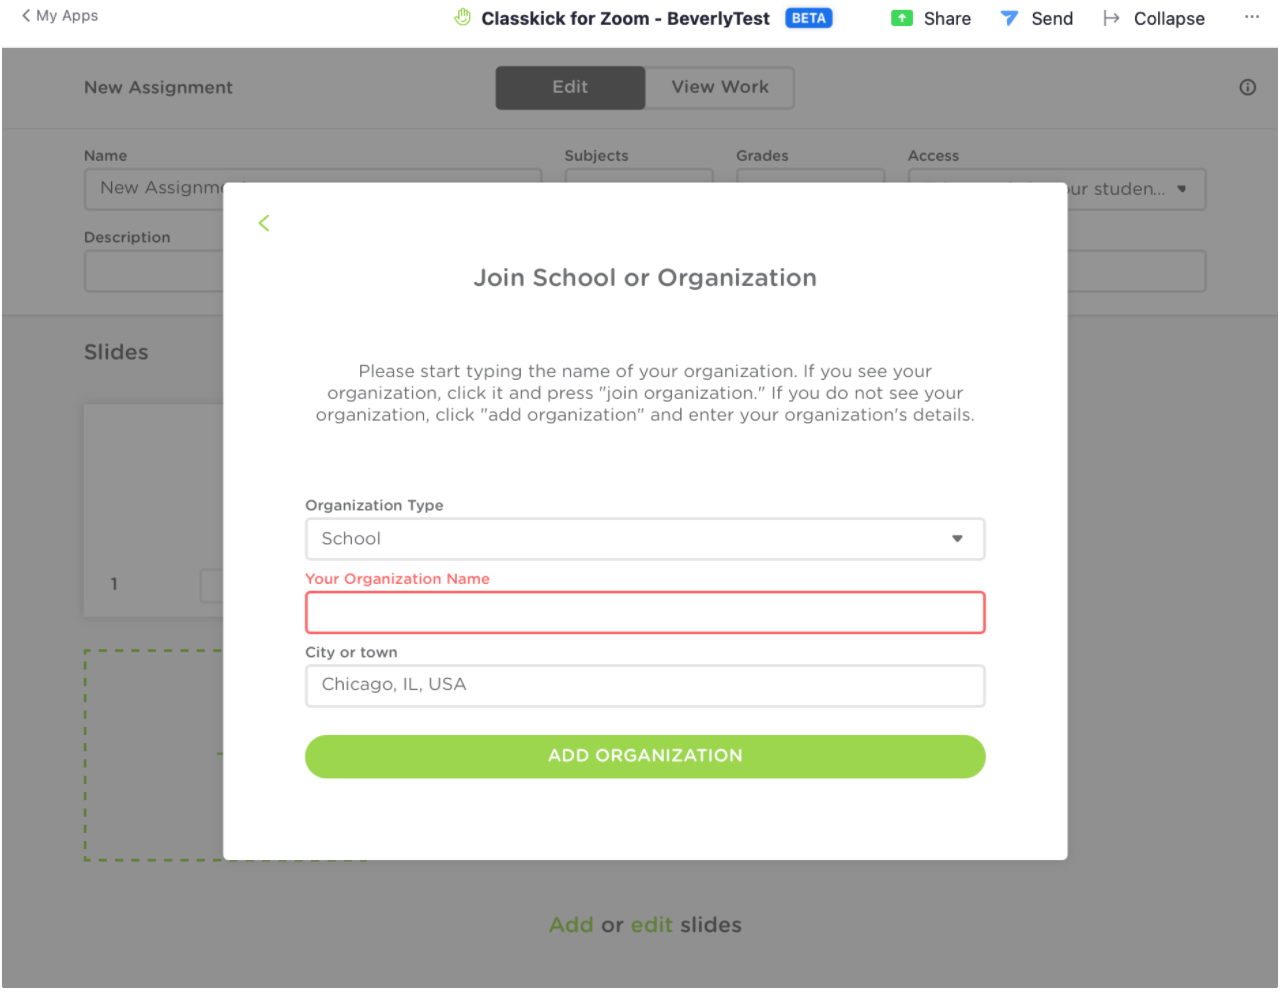Switch to the Edit tab
The width and height of the screenshot is (1280, 992).
(570, 87)
